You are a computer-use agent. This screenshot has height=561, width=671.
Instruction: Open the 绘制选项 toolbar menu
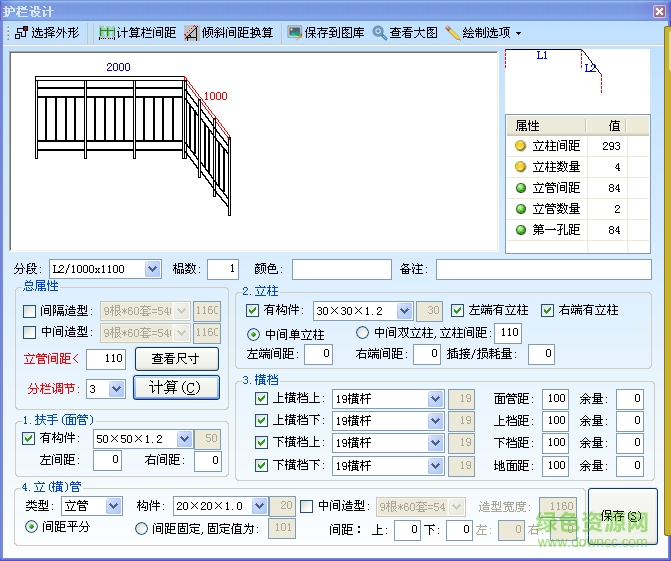pyautogui.click(x=483, y=33)
